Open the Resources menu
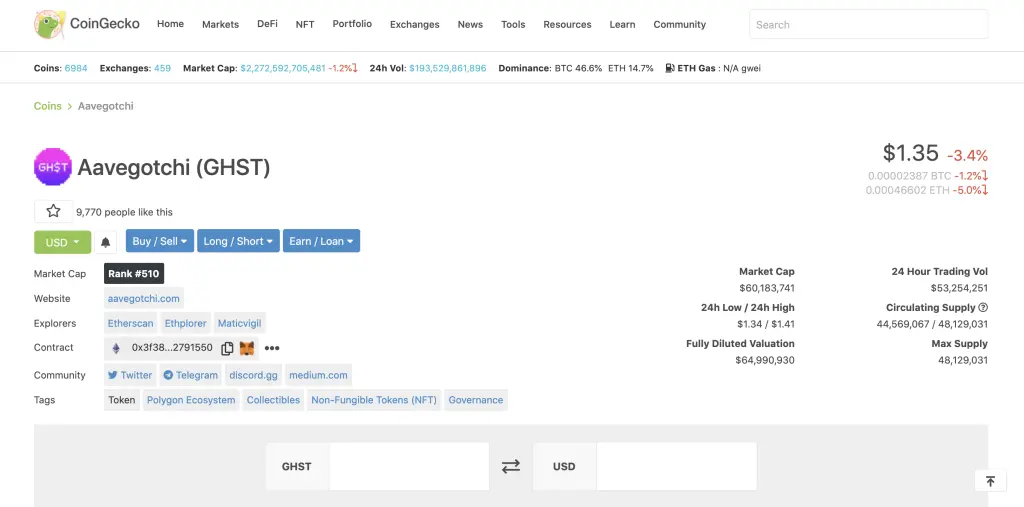 (x=568, y=24)
